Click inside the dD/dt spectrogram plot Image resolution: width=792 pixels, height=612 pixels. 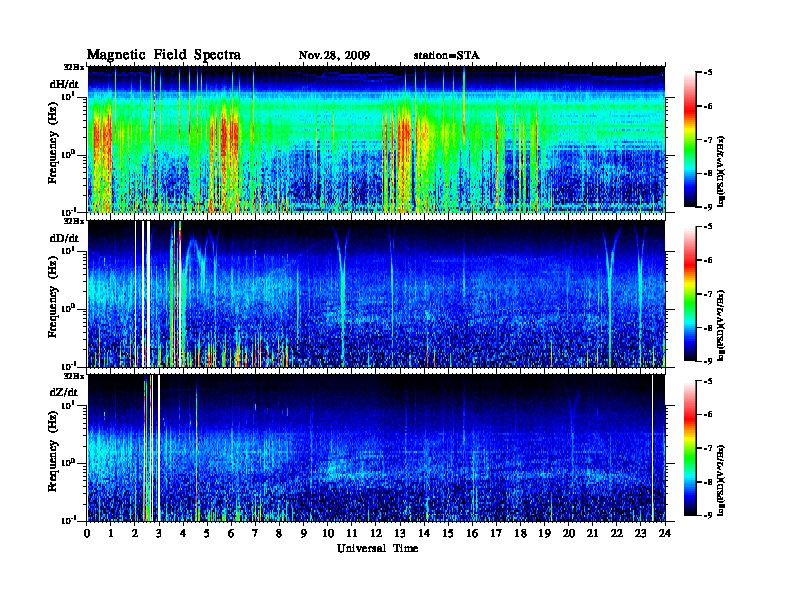pos(376,294)
